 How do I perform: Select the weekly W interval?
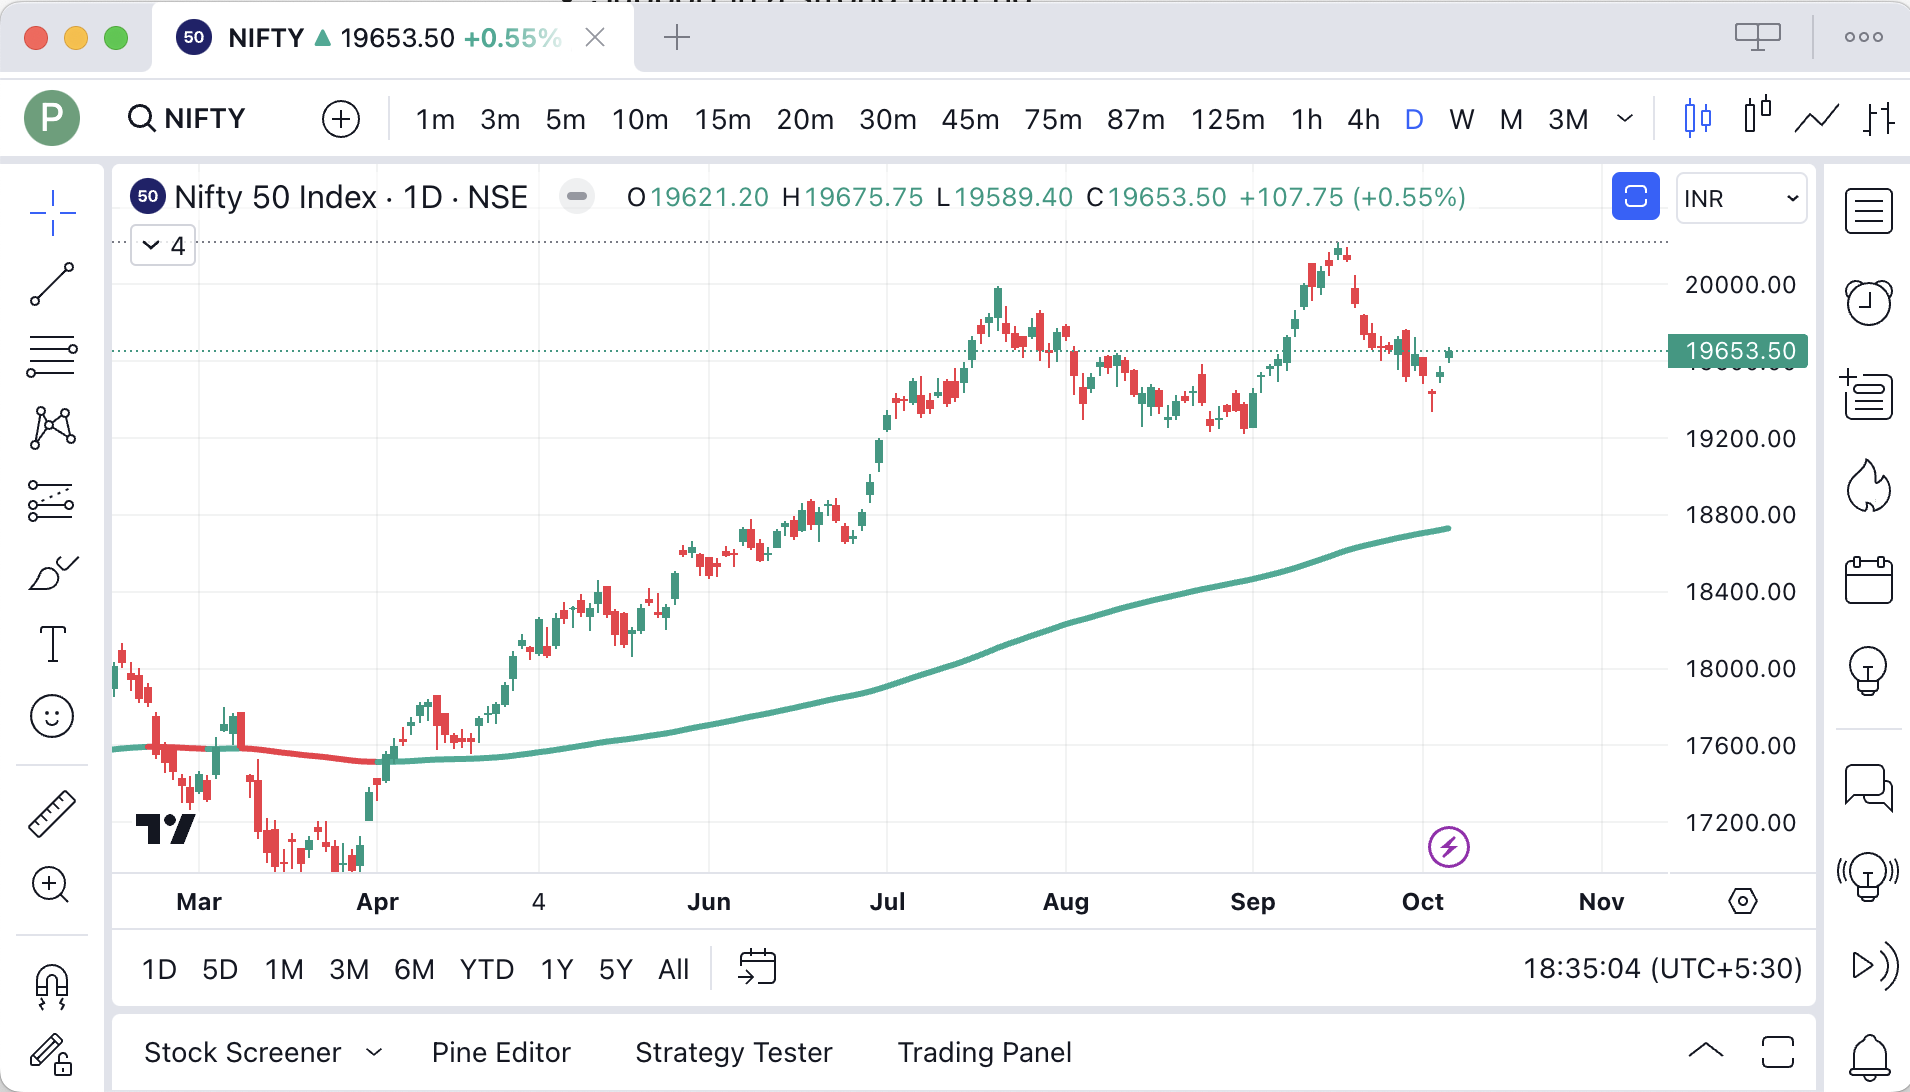pyautogui.click(x=1462, y=119)
